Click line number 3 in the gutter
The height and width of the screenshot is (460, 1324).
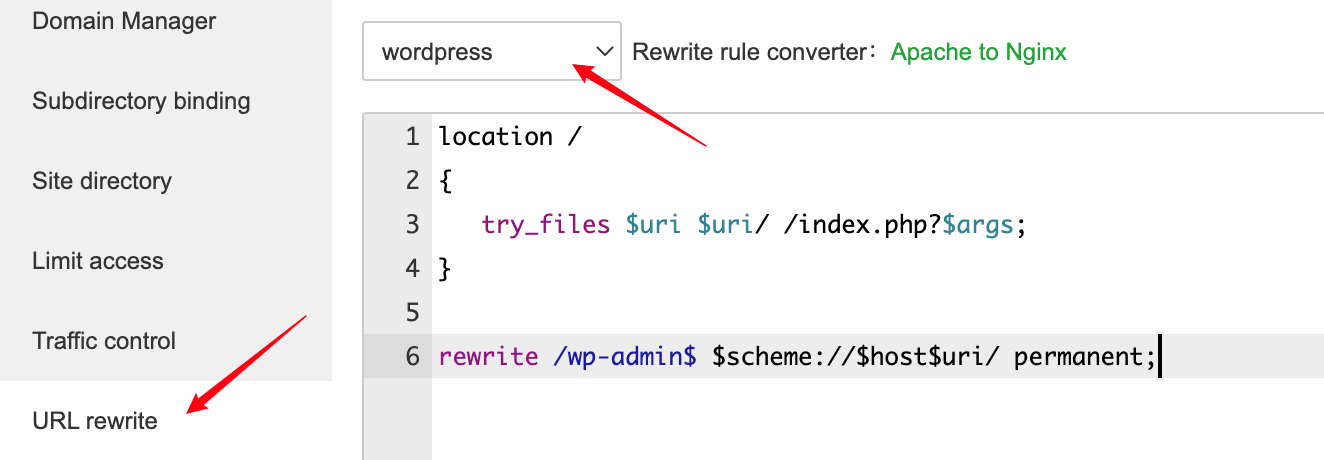(x=412, y=225)
